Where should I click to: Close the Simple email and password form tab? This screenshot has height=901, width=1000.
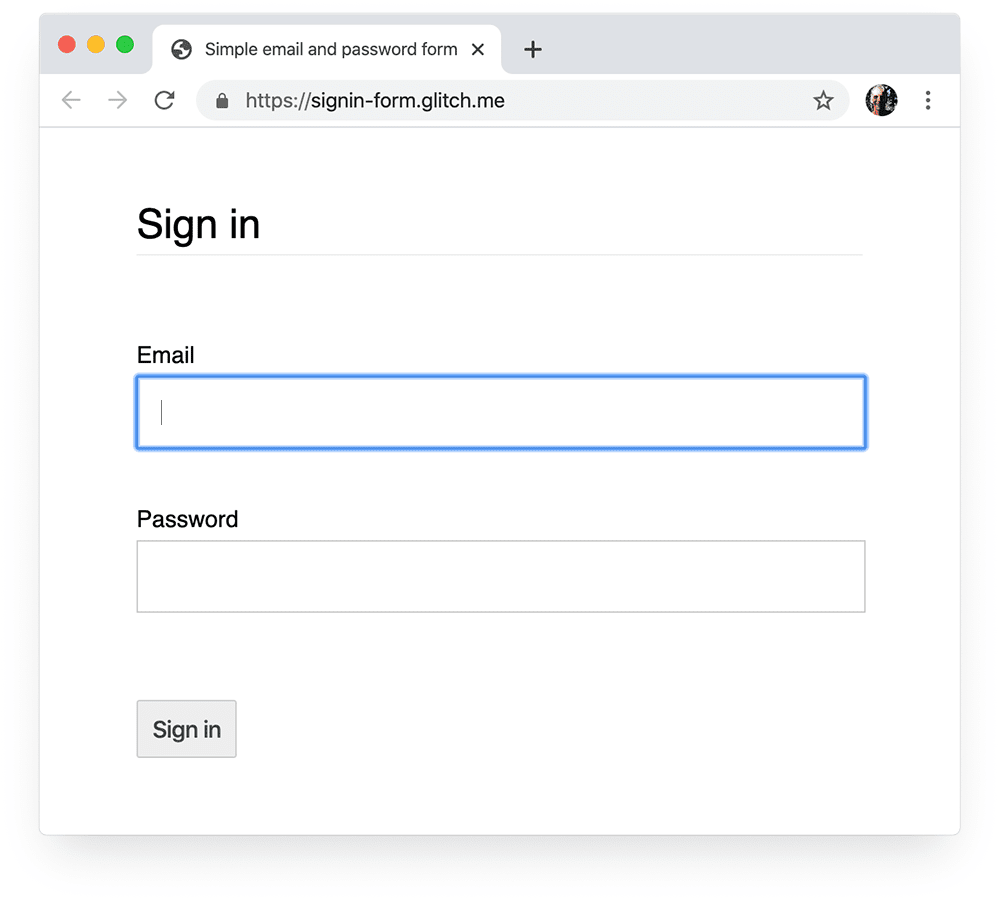point(478,49)
